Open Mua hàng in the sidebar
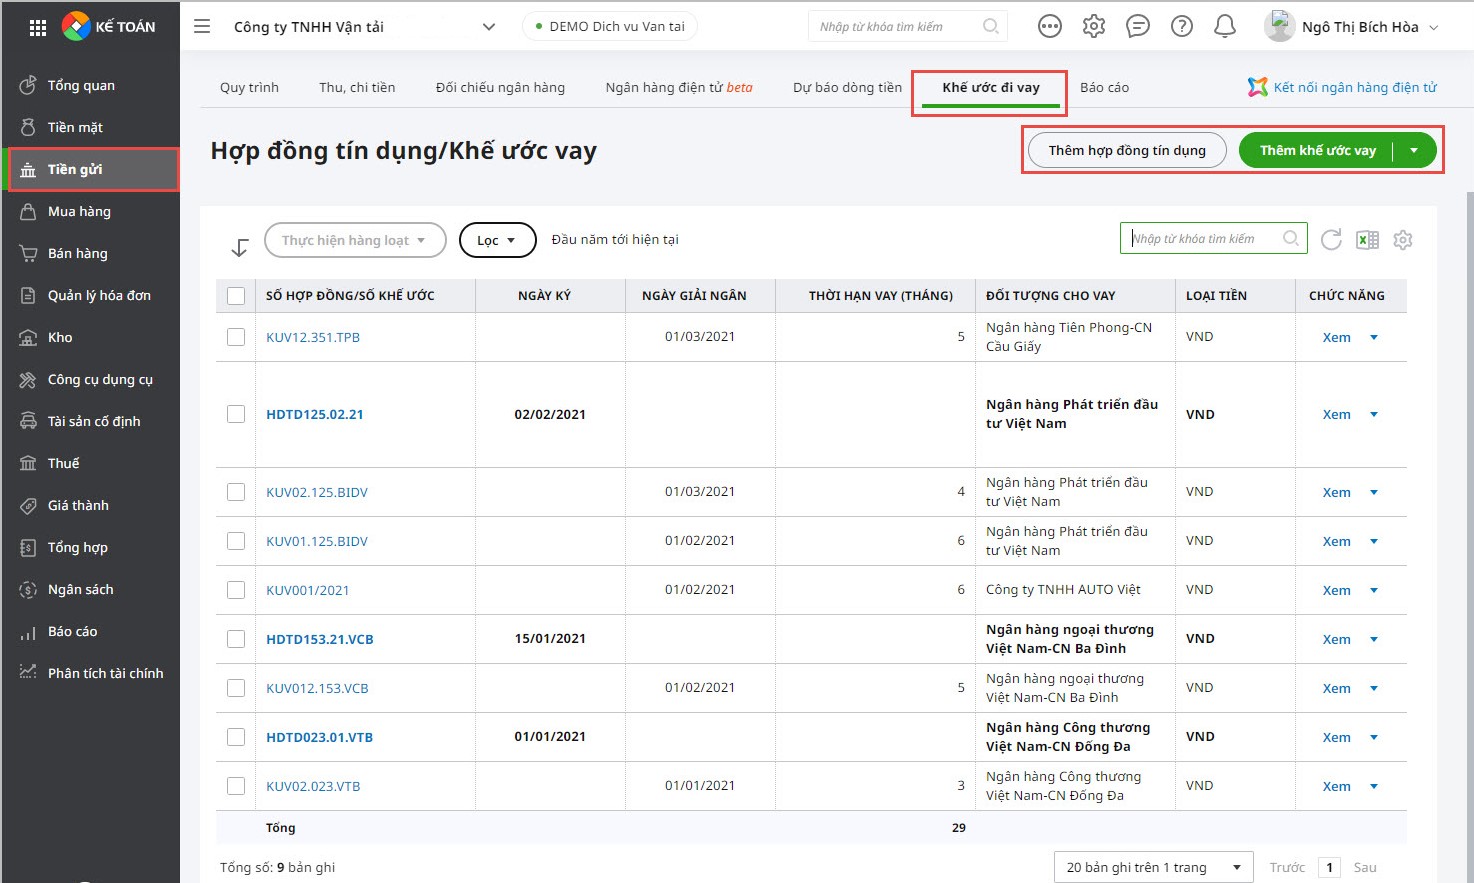Viewport: 1474px width, 883px height. [x=90, y=211]
